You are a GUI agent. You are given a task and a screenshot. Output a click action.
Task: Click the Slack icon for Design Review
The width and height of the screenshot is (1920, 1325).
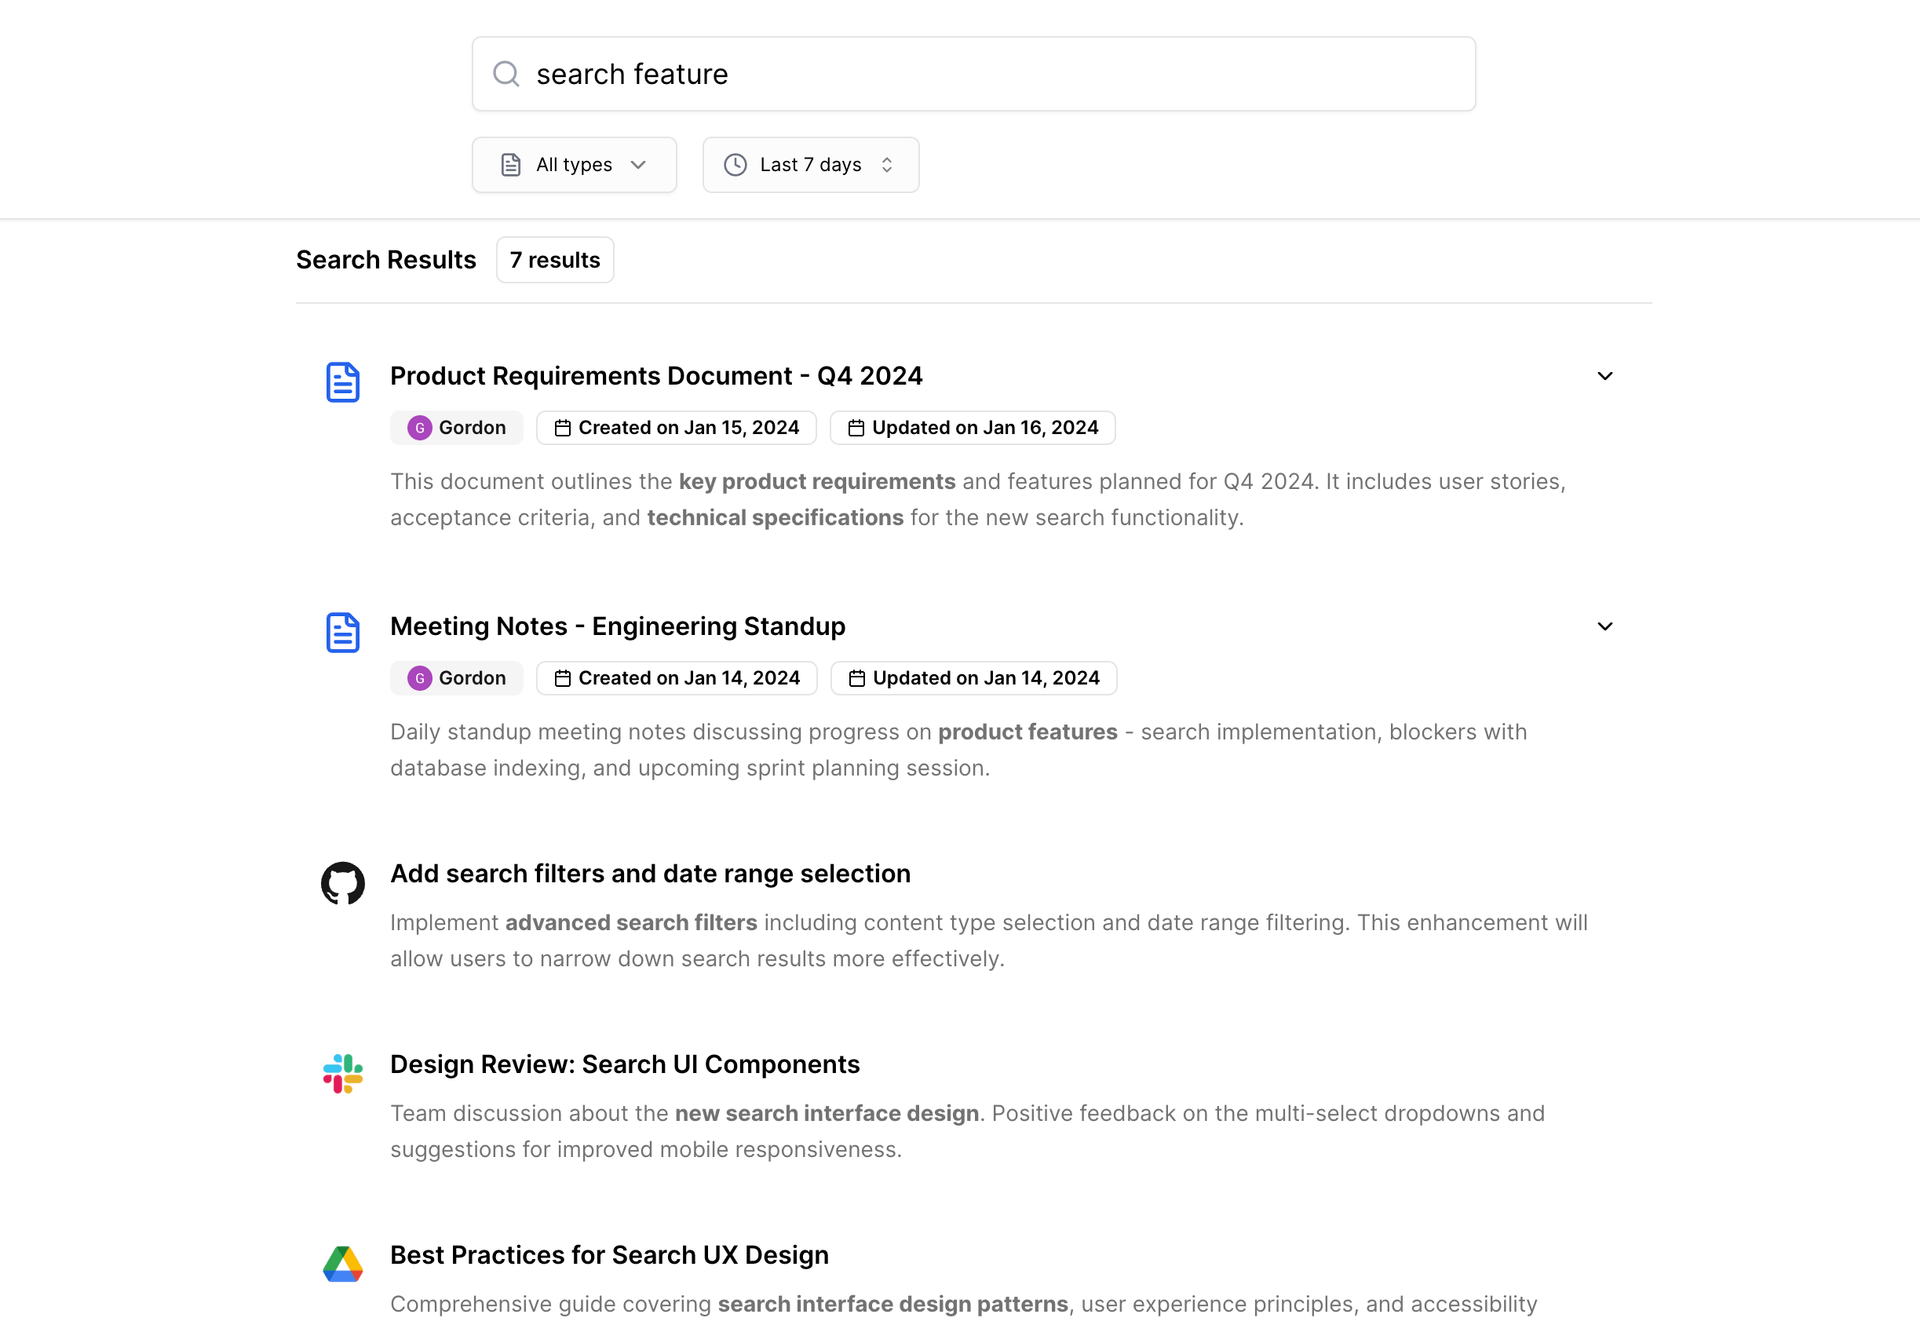(x=343, y=1074)
